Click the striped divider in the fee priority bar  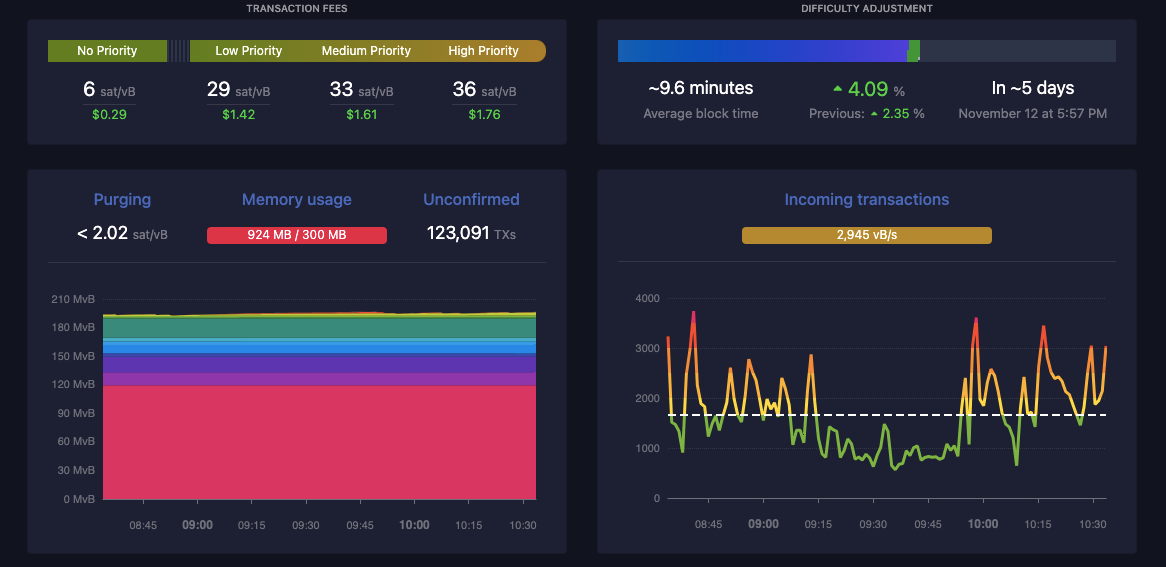pyautogui.click(x=178, y=51)
